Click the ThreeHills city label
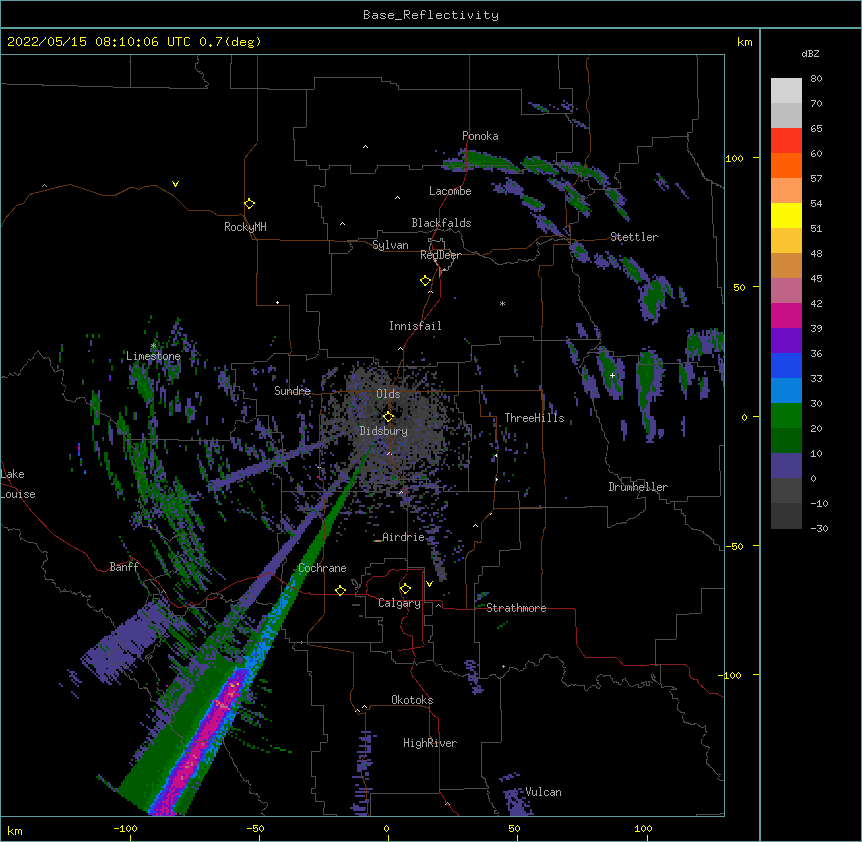The image size is (862, 842). click(534, 418)
